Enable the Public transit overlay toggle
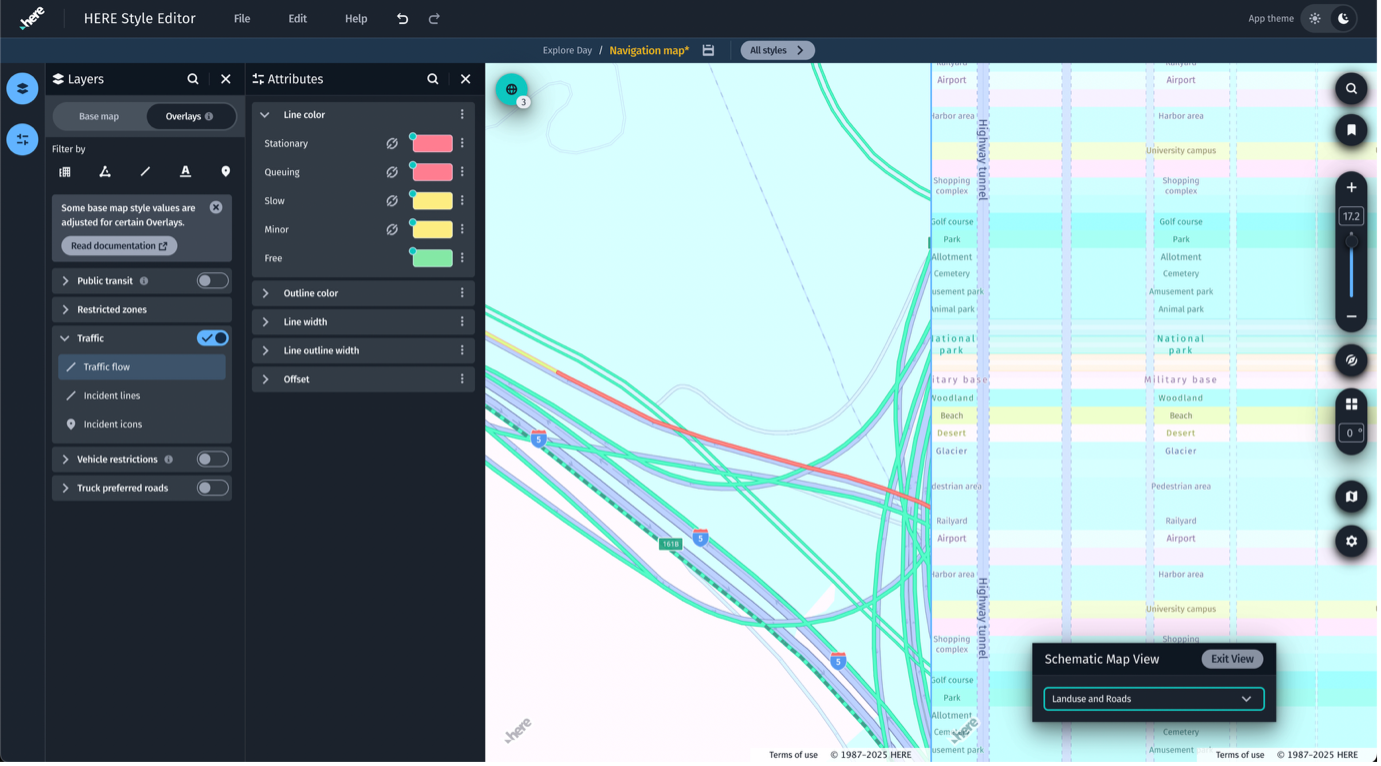Screen dimensions: 1381x766 [212, 280]
